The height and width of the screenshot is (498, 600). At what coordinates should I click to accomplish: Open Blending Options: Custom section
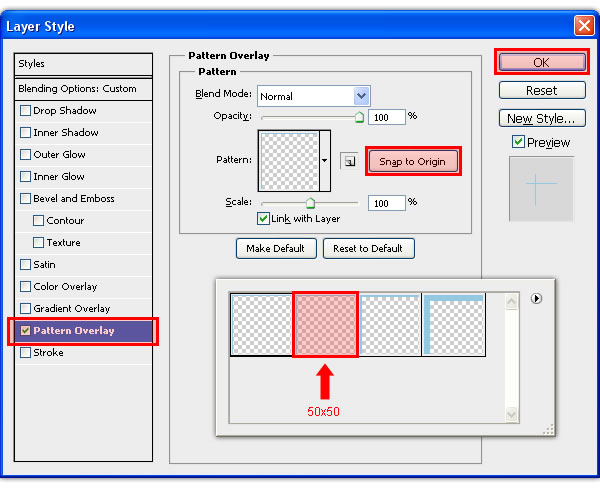coord(83,89)
